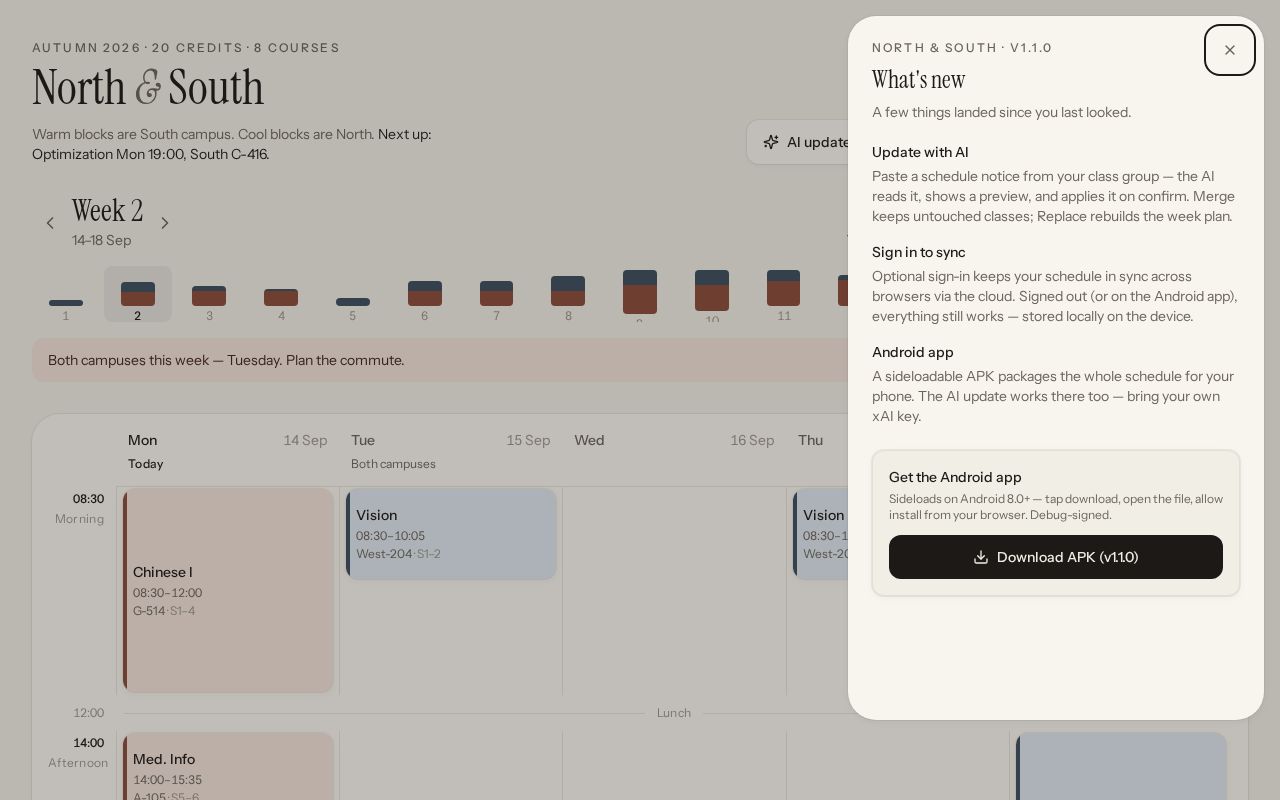1280x800 pixels.
Task: Open the AI update sparkle button
Action: pyautogui.click(x=800, y=142)
